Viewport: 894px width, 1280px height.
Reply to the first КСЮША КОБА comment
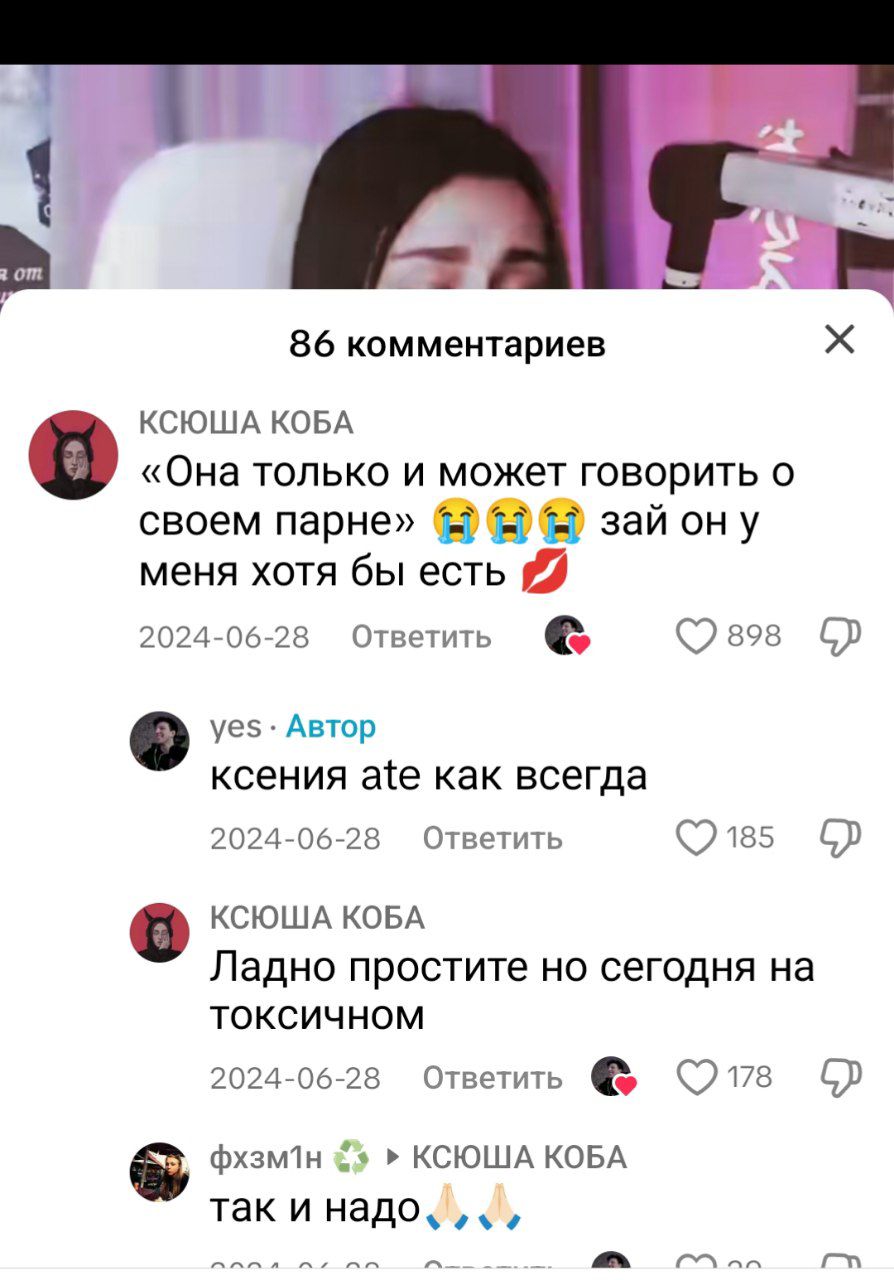click(x=421, y=637)
